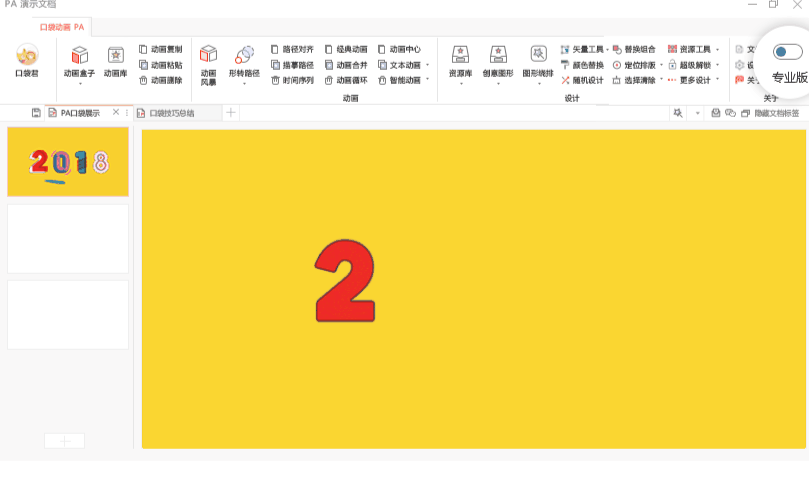
Task: Click the 颜色替换 color replace tool
Action: [582, 65]
